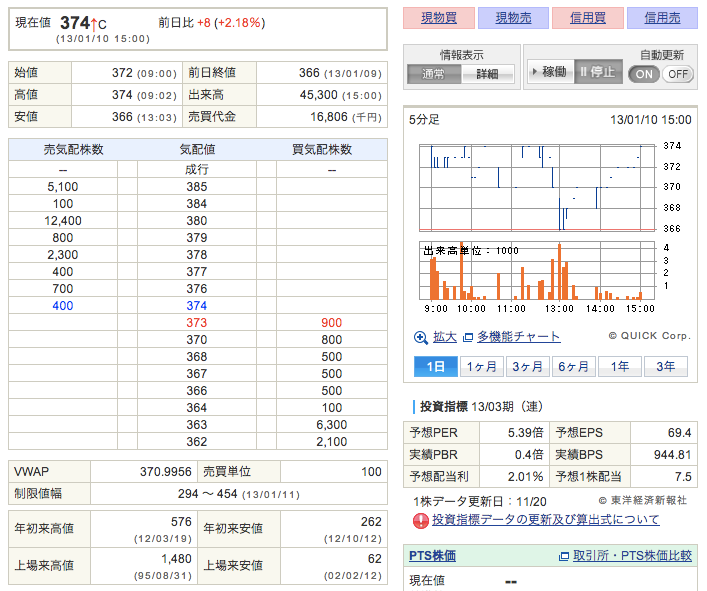
Task: Click the 実績BPS value 944.81
Action: point(672,455)
